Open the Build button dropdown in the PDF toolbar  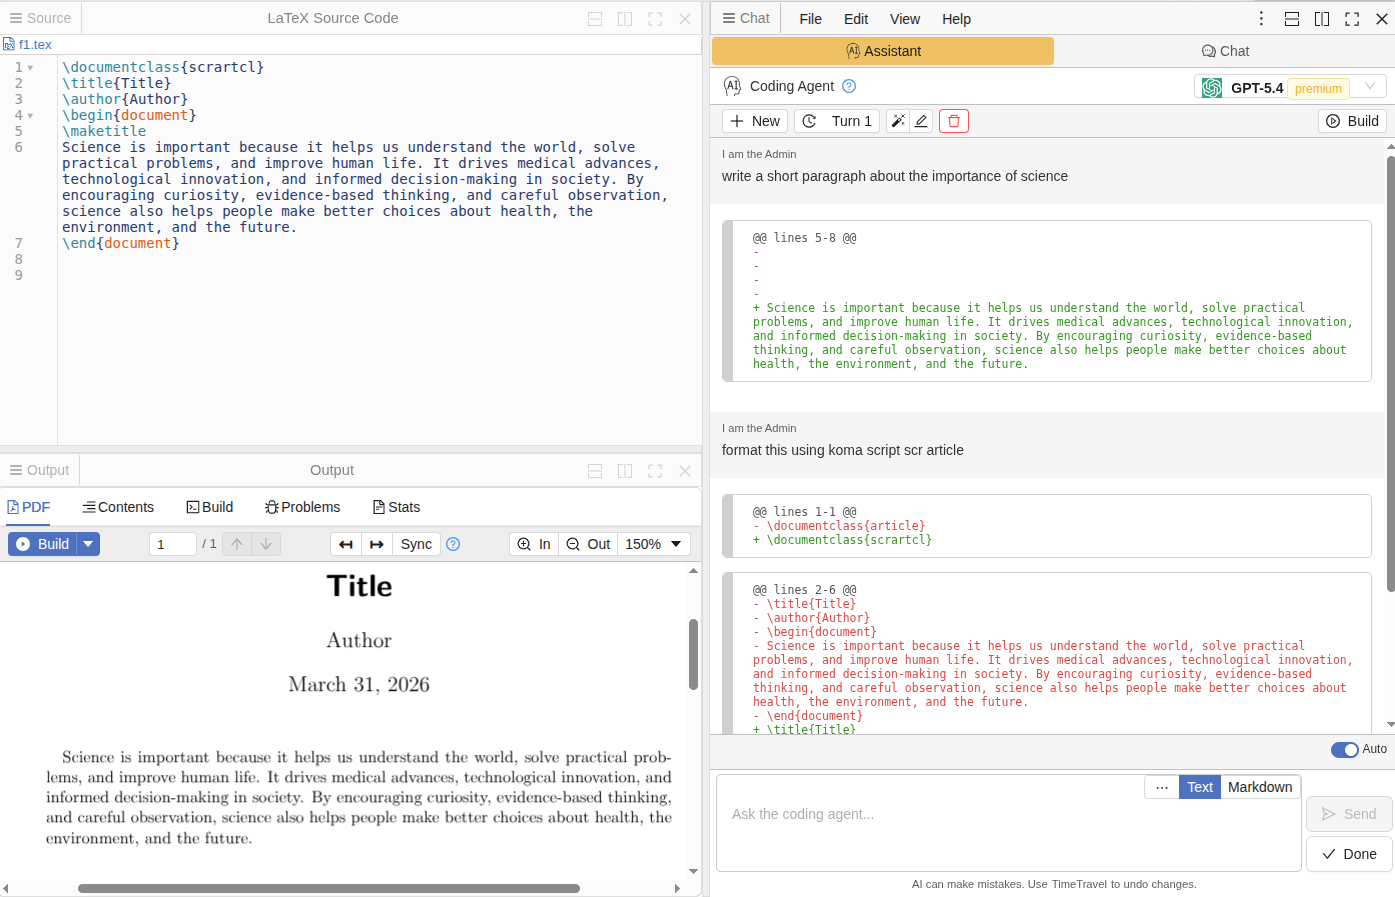coord(86,543)
